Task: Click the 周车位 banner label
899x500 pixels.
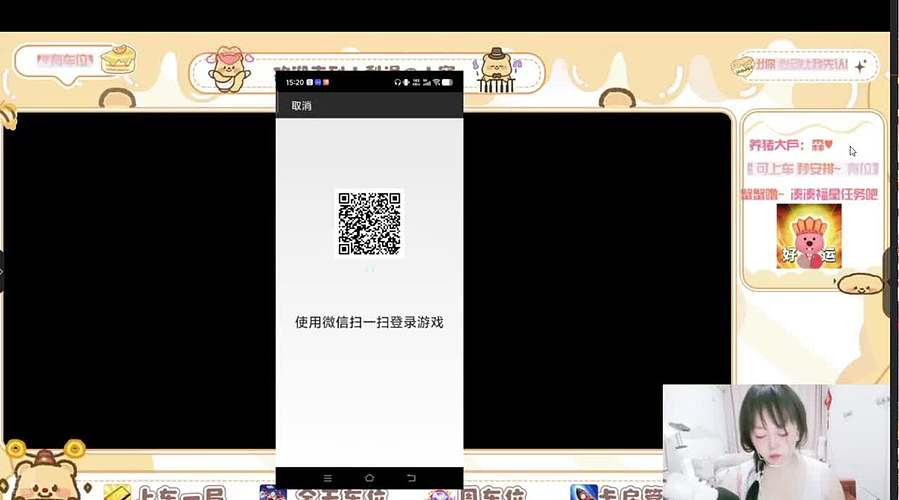Action: pos(491,494)
